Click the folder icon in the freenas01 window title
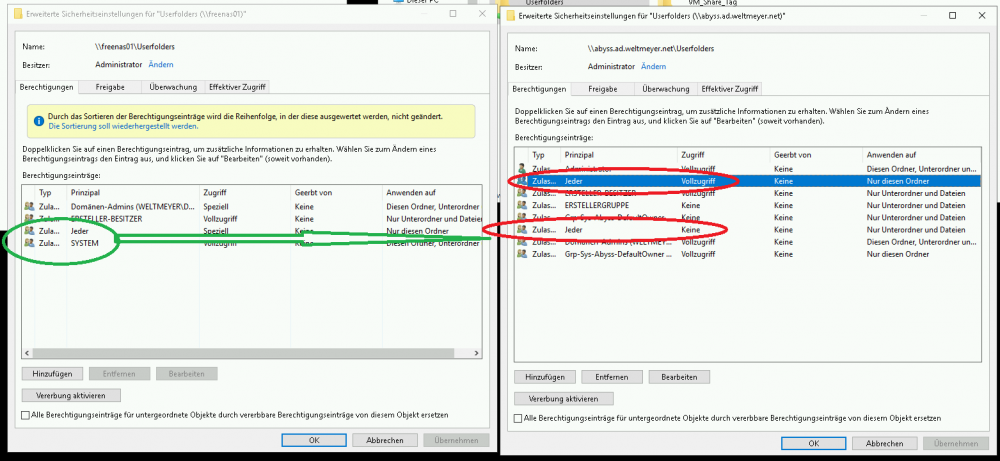Image resolution: width=1000 pixels, height=461 pixels. (18, 13)
